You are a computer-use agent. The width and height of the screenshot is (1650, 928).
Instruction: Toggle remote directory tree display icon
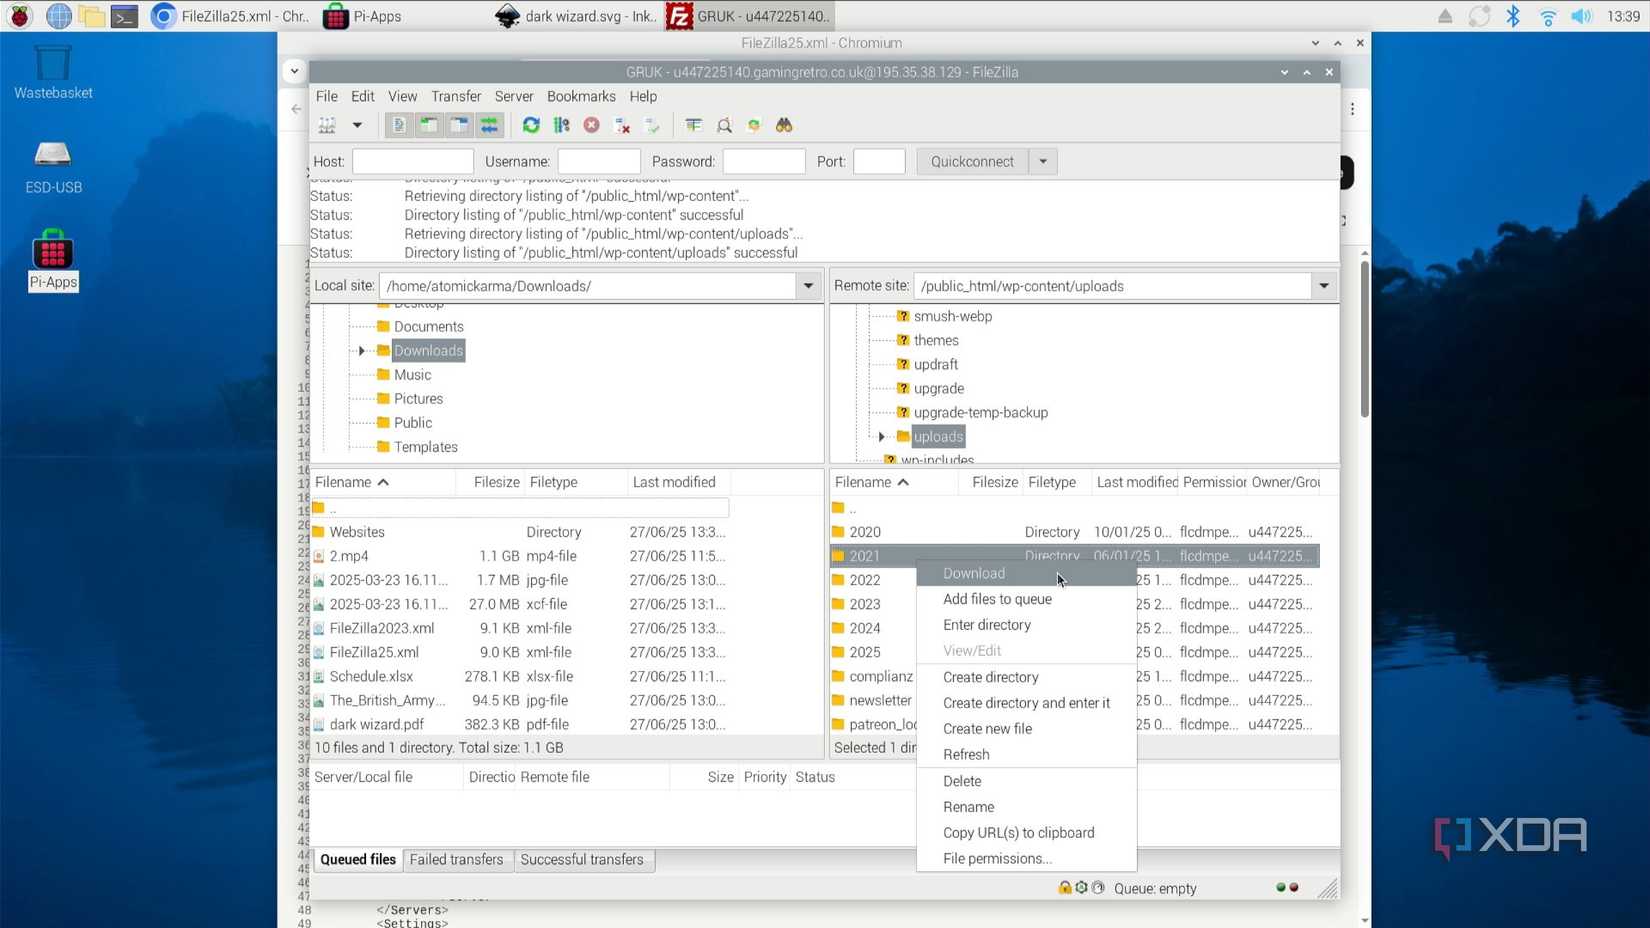click(x=459, y=125)
